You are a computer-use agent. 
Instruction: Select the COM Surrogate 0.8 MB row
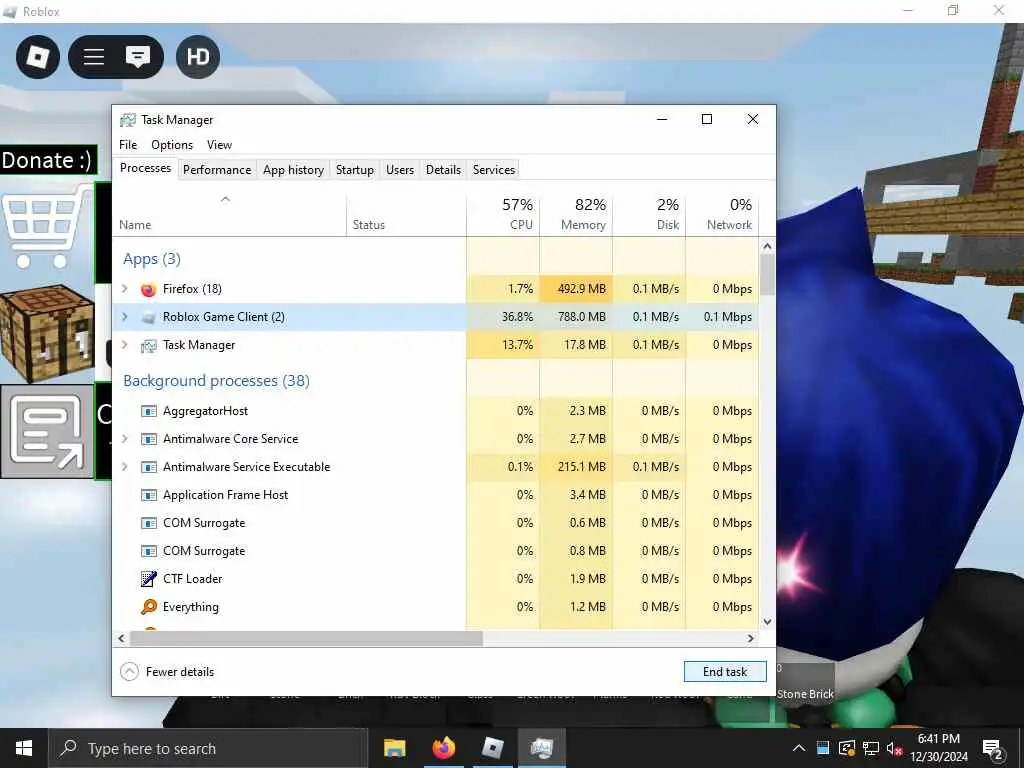(436, 551)
